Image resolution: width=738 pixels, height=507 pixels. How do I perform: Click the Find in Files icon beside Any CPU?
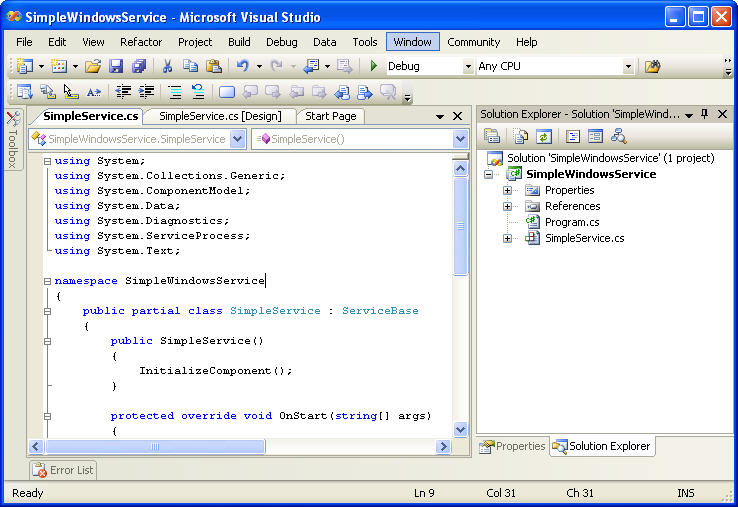[652, 66]
